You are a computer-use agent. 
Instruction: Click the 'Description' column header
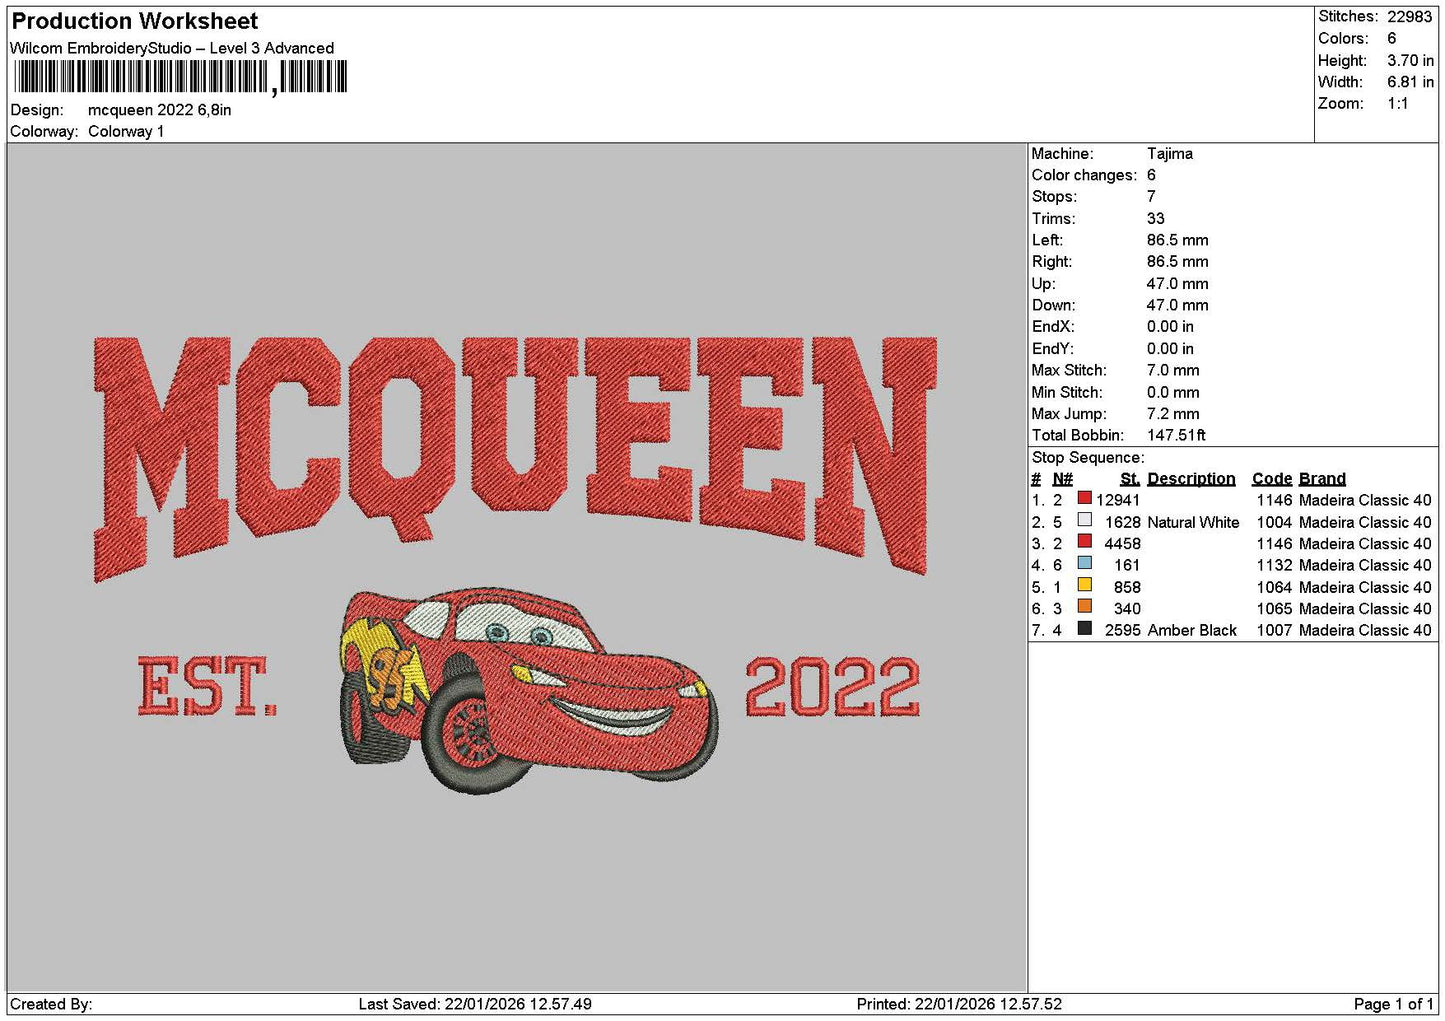pos(1191,479)
